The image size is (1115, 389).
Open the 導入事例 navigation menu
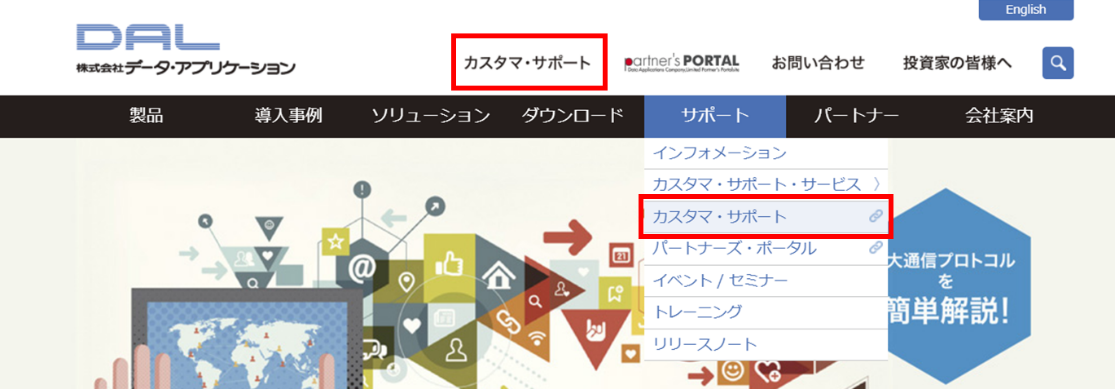click(289, 116)
